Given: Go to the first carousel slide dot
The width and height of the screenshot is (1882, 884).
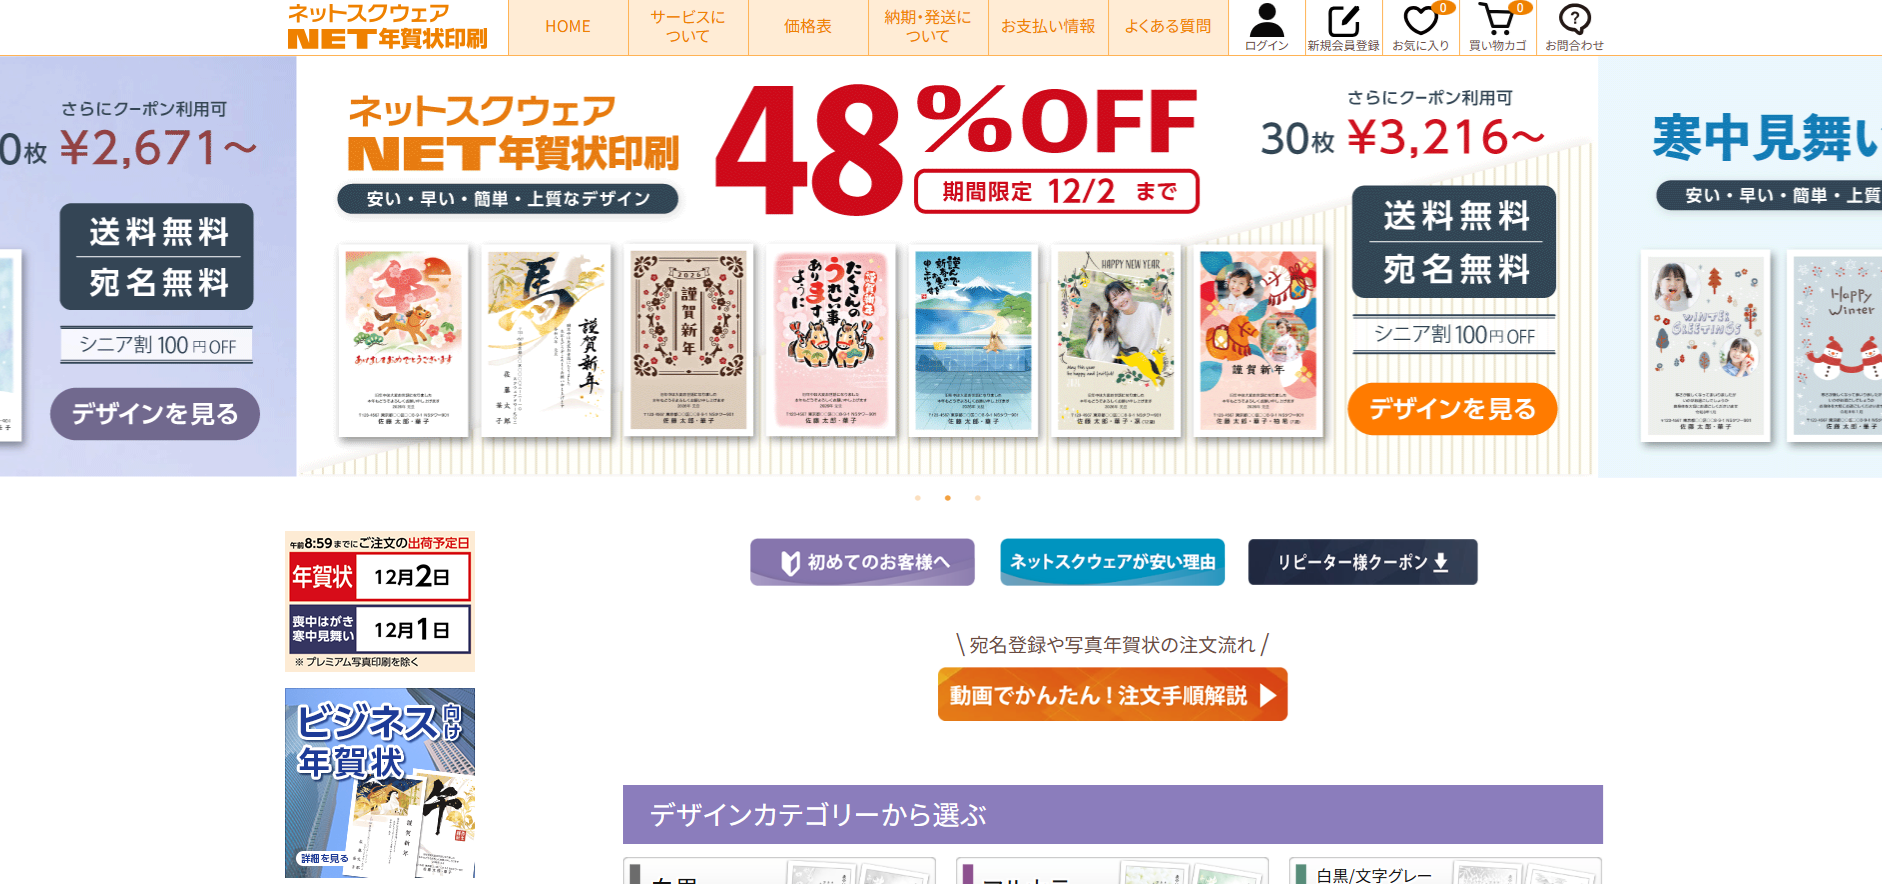Looking at the screenshot, I should (x=918, y=497).
